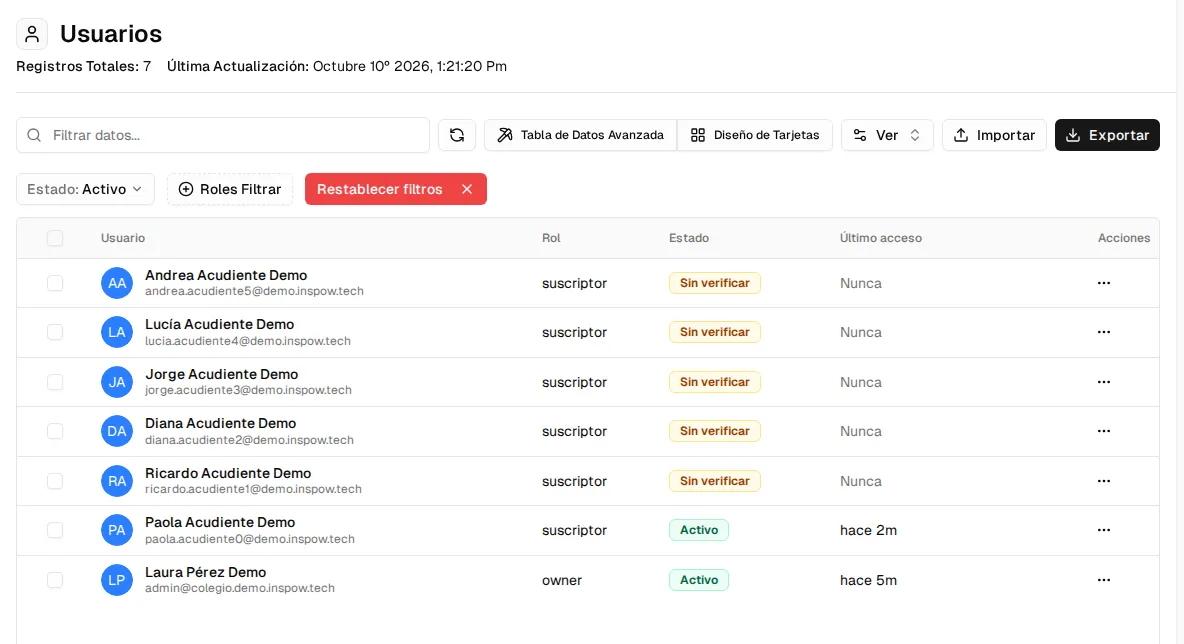Open actions menu for Diana Acudiente Demo
The width and height of the screenshot is (1184, 644).
1103,431
